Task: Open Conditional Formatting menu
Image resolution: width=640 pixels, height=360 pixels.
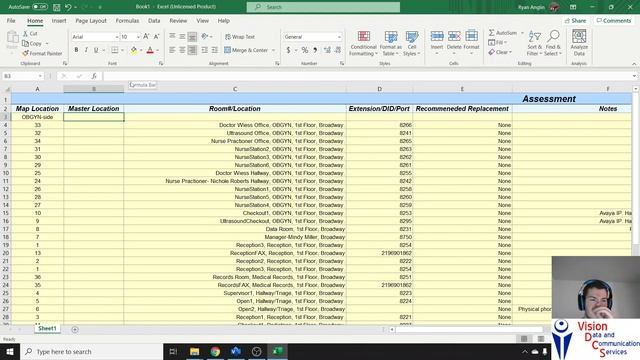Action: pyautogui.click(x=363, y=43)
